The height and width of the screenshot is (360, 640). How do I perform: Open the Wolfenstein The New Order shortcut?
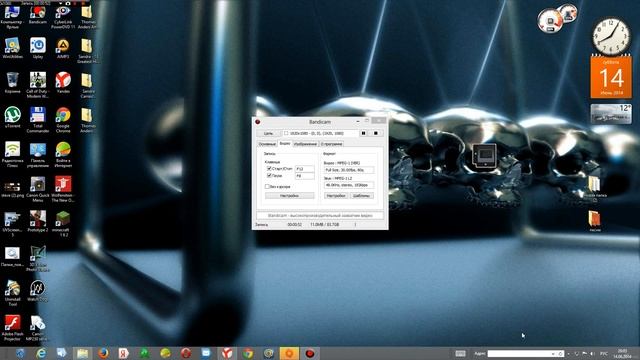point(63,189)
